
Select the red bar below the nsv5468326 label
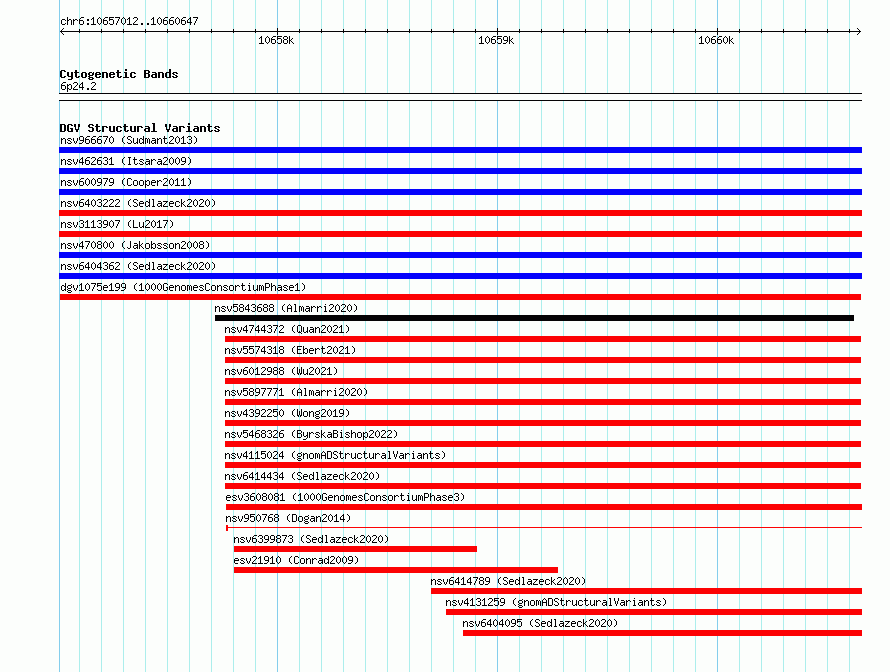click(543, 444)
